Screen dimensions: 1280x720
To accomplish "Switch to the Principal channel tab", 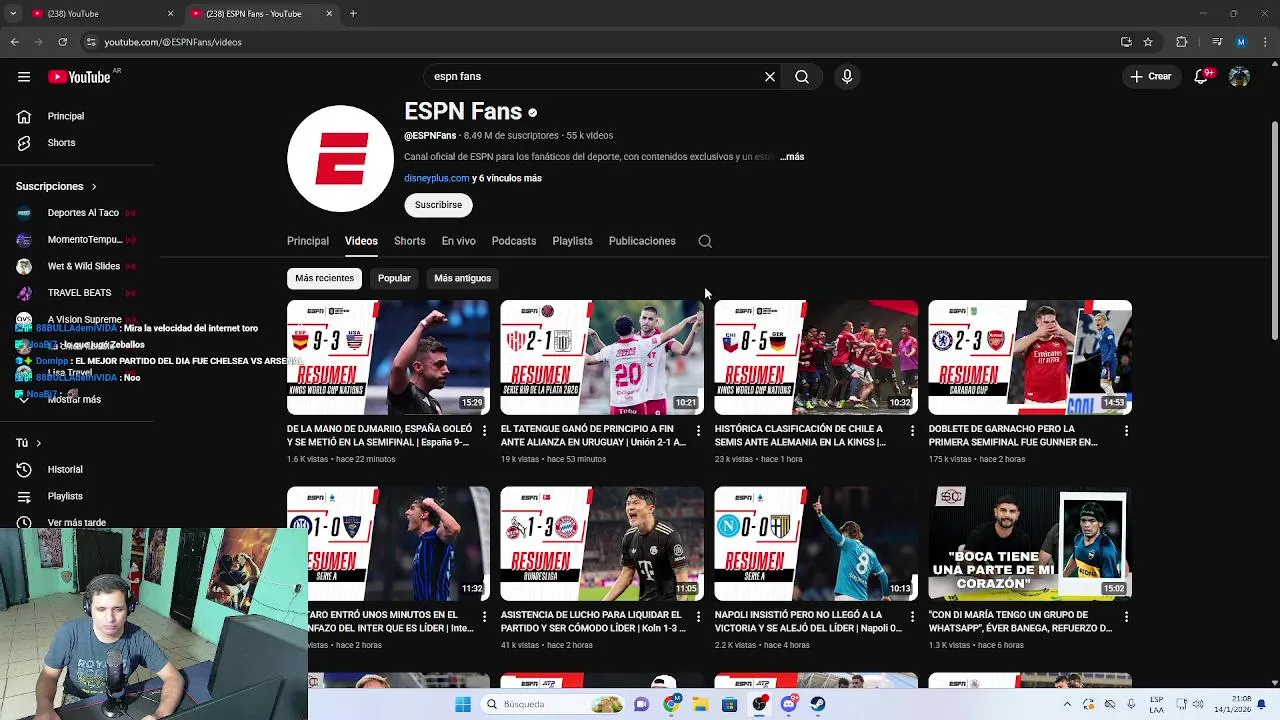I will click(308, 241).
